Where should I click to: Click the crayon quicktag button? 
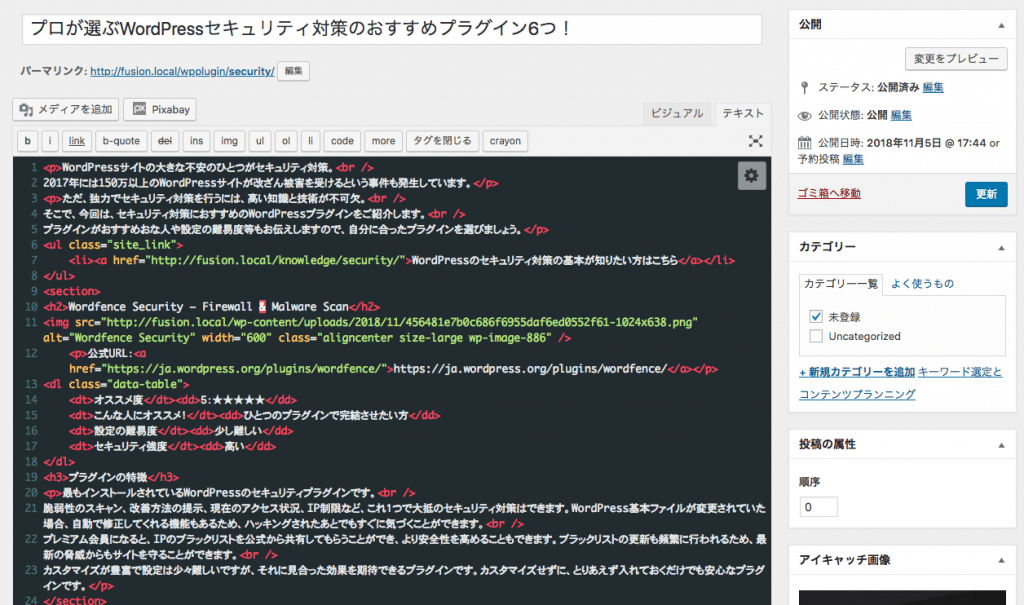pyautogui.click(x=505, y=141)
